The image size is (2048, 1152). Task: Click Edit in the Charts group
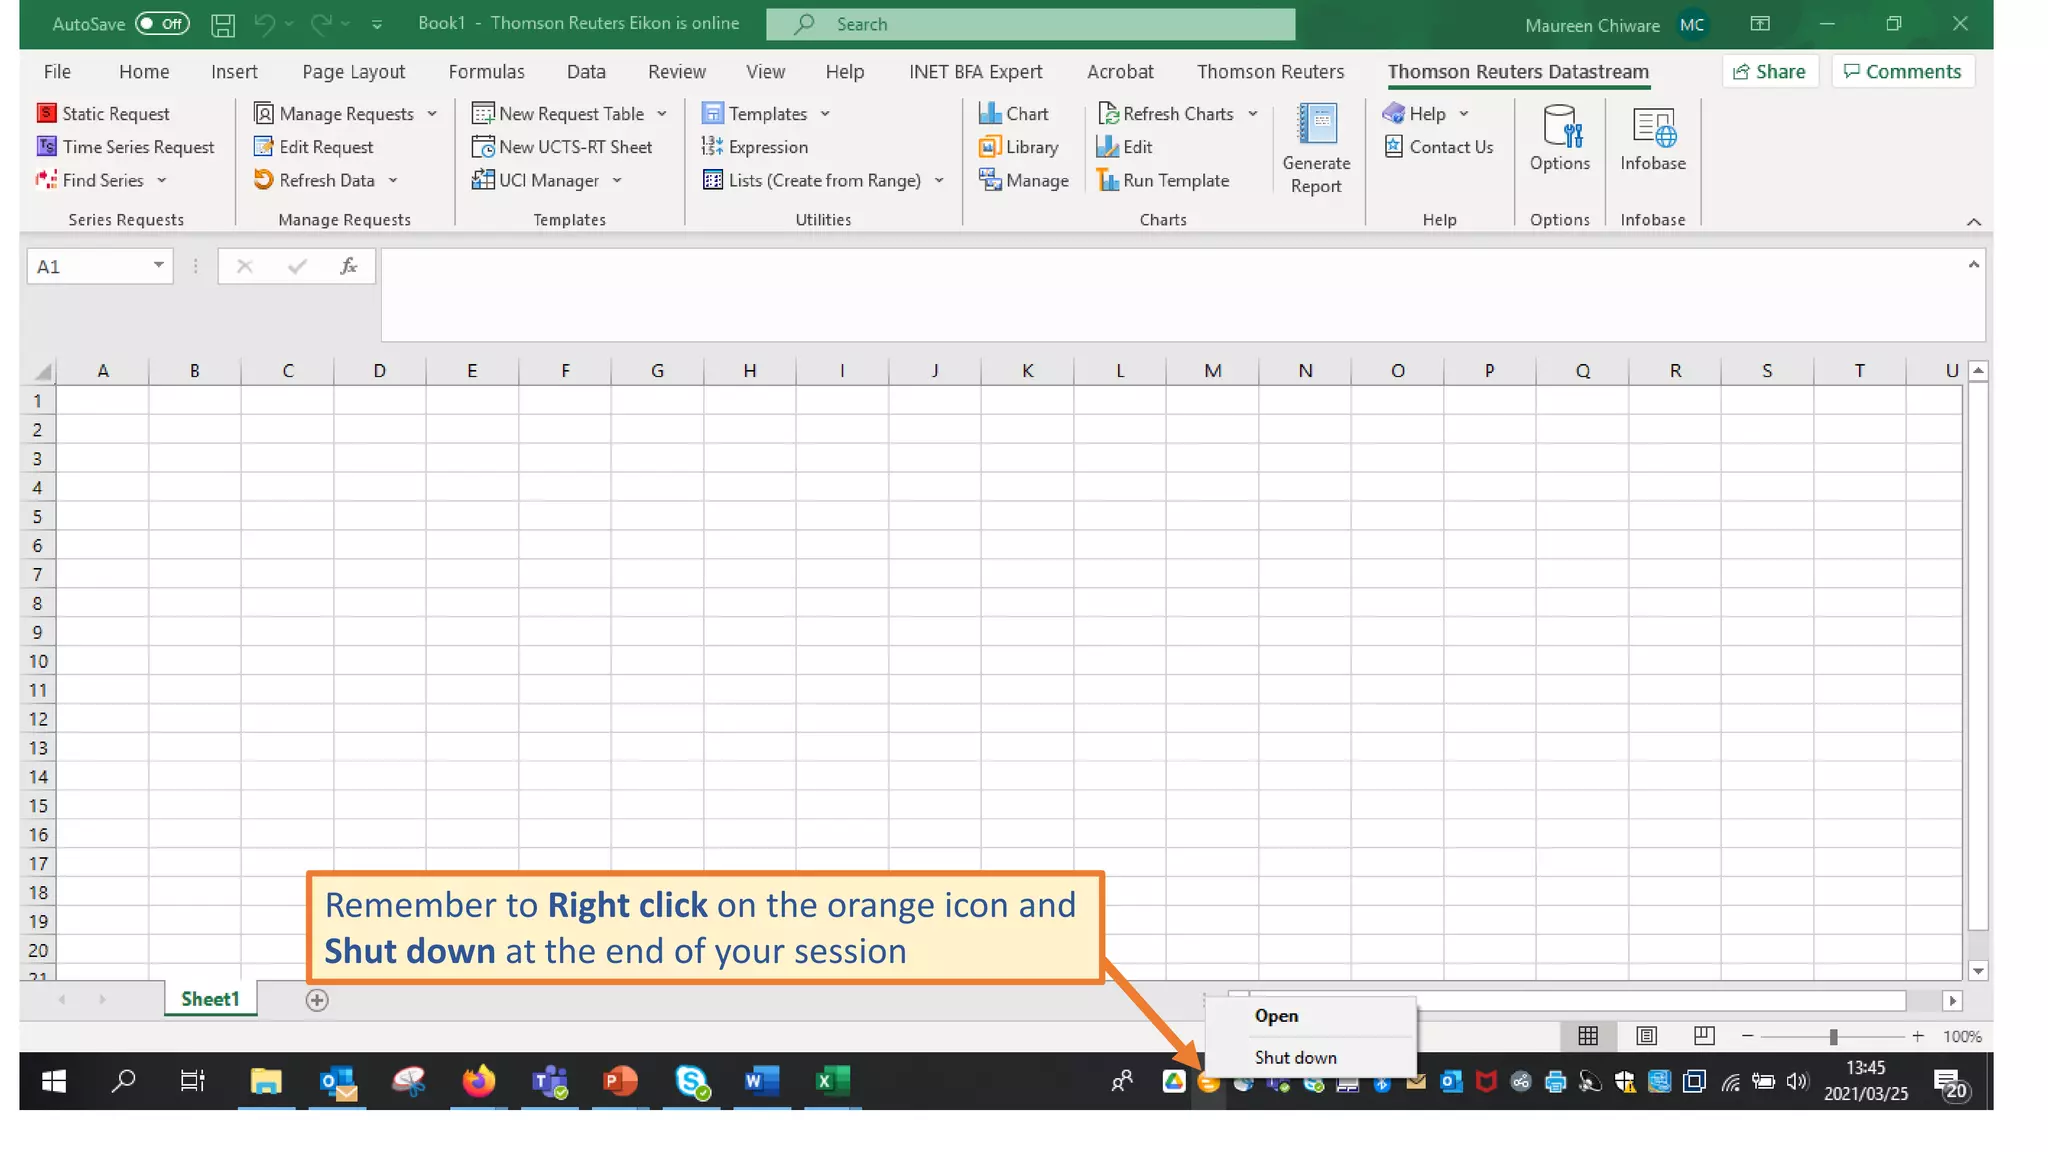coord(1124,147)
